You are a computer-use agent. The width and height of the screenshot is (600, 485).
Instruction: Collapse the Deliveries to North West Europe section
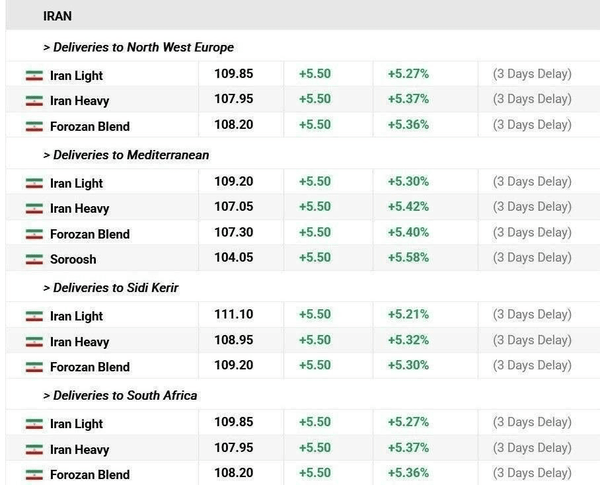click(138, 47)
